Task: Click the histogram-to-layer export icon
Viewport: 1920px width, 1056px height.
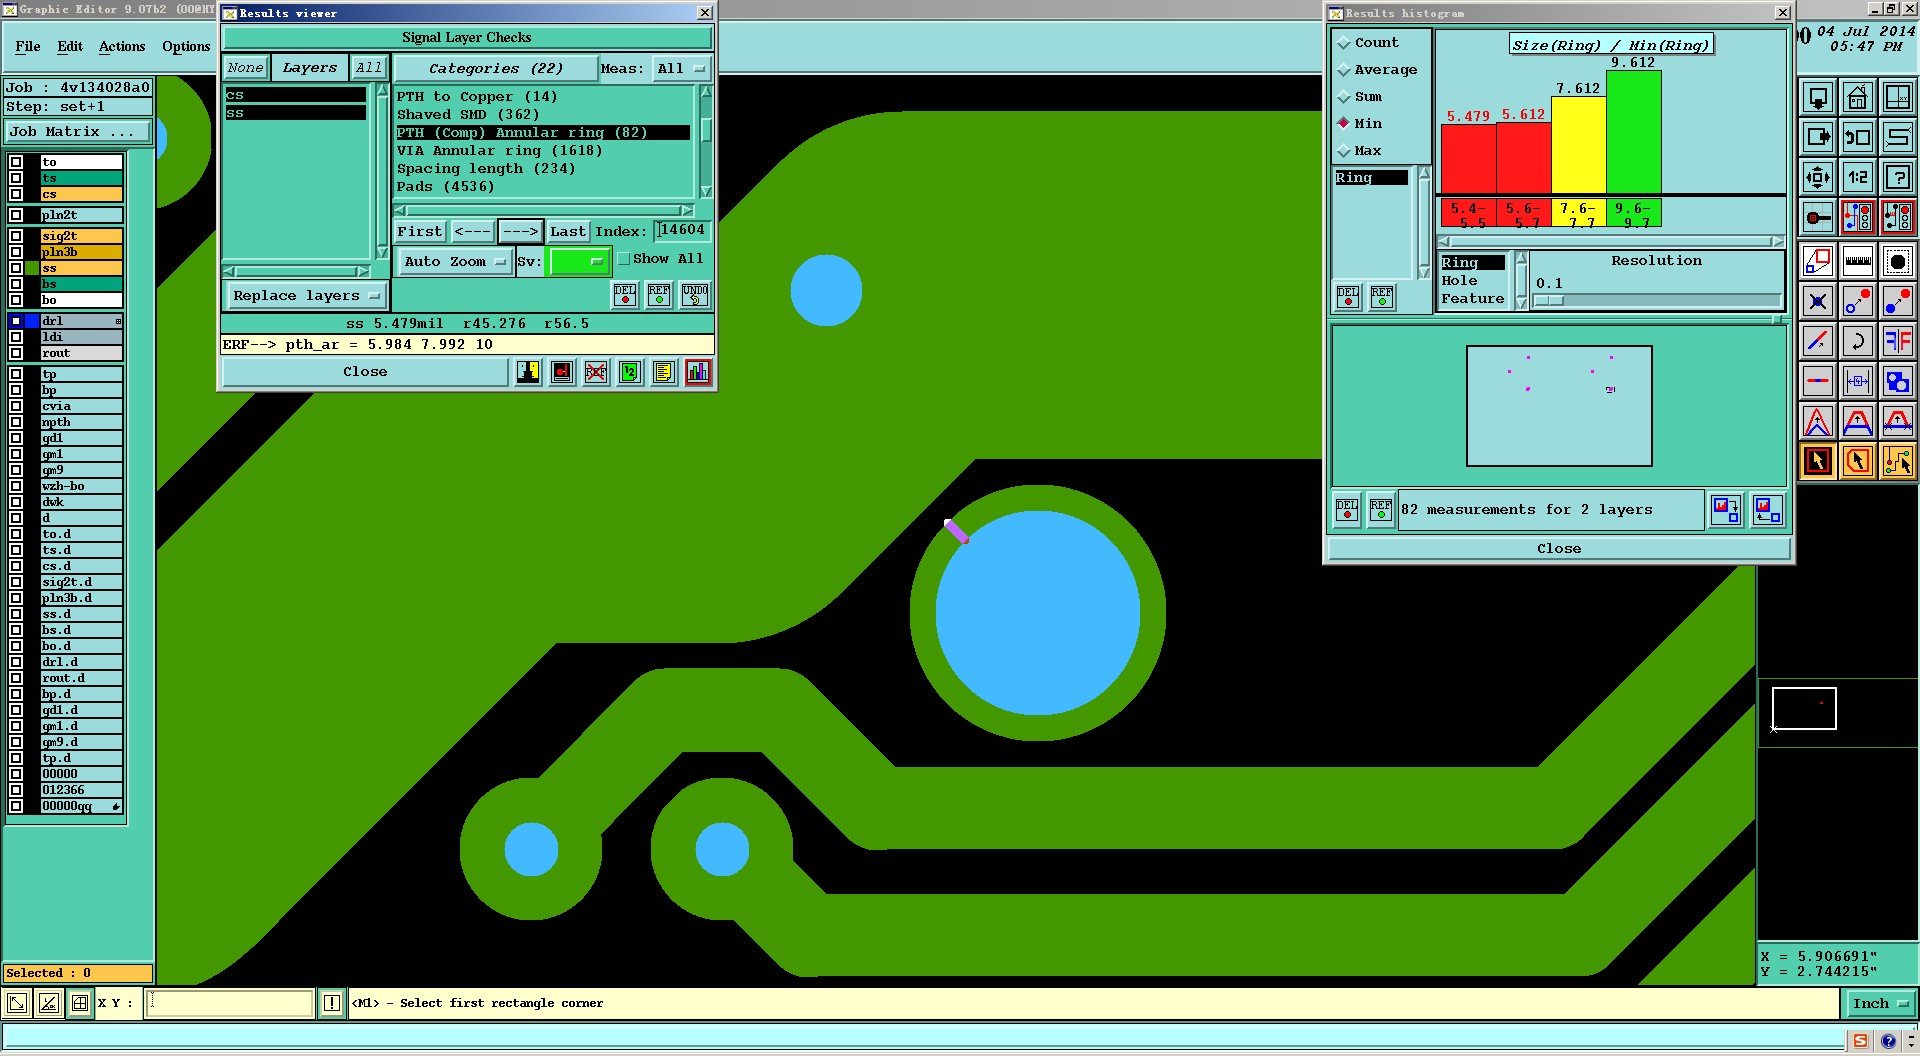Action: (x=1726, y=509)
